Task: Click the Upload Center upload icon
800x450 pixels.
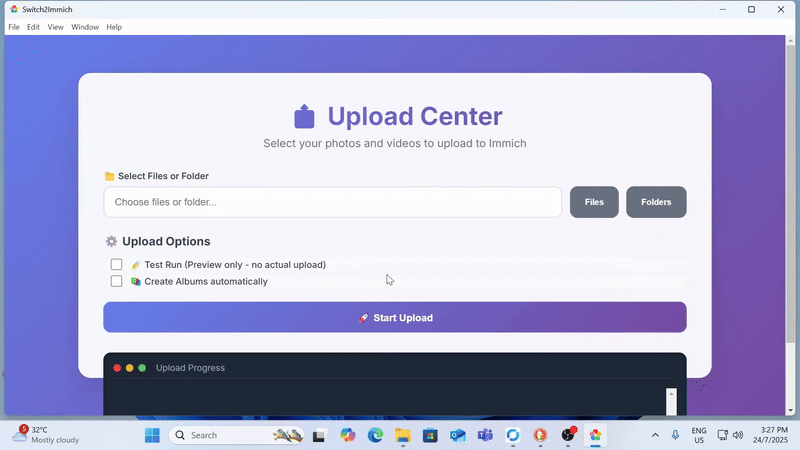Action: click(305, 116)
